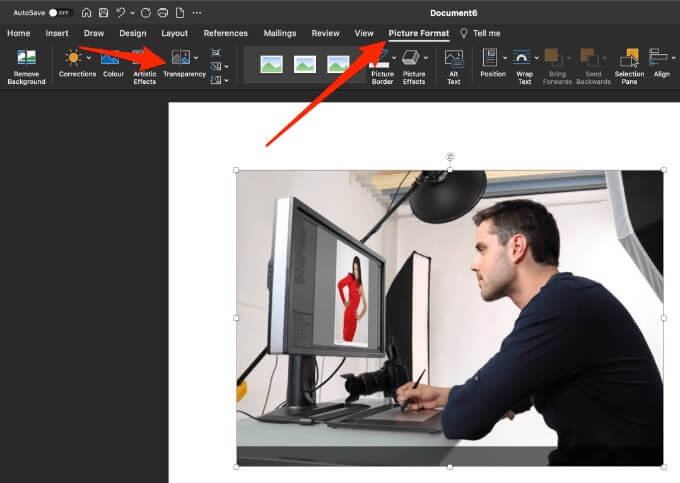Click the Home icon in title bar
Screen dimensions: 680x483
click(x=86, y=13)
